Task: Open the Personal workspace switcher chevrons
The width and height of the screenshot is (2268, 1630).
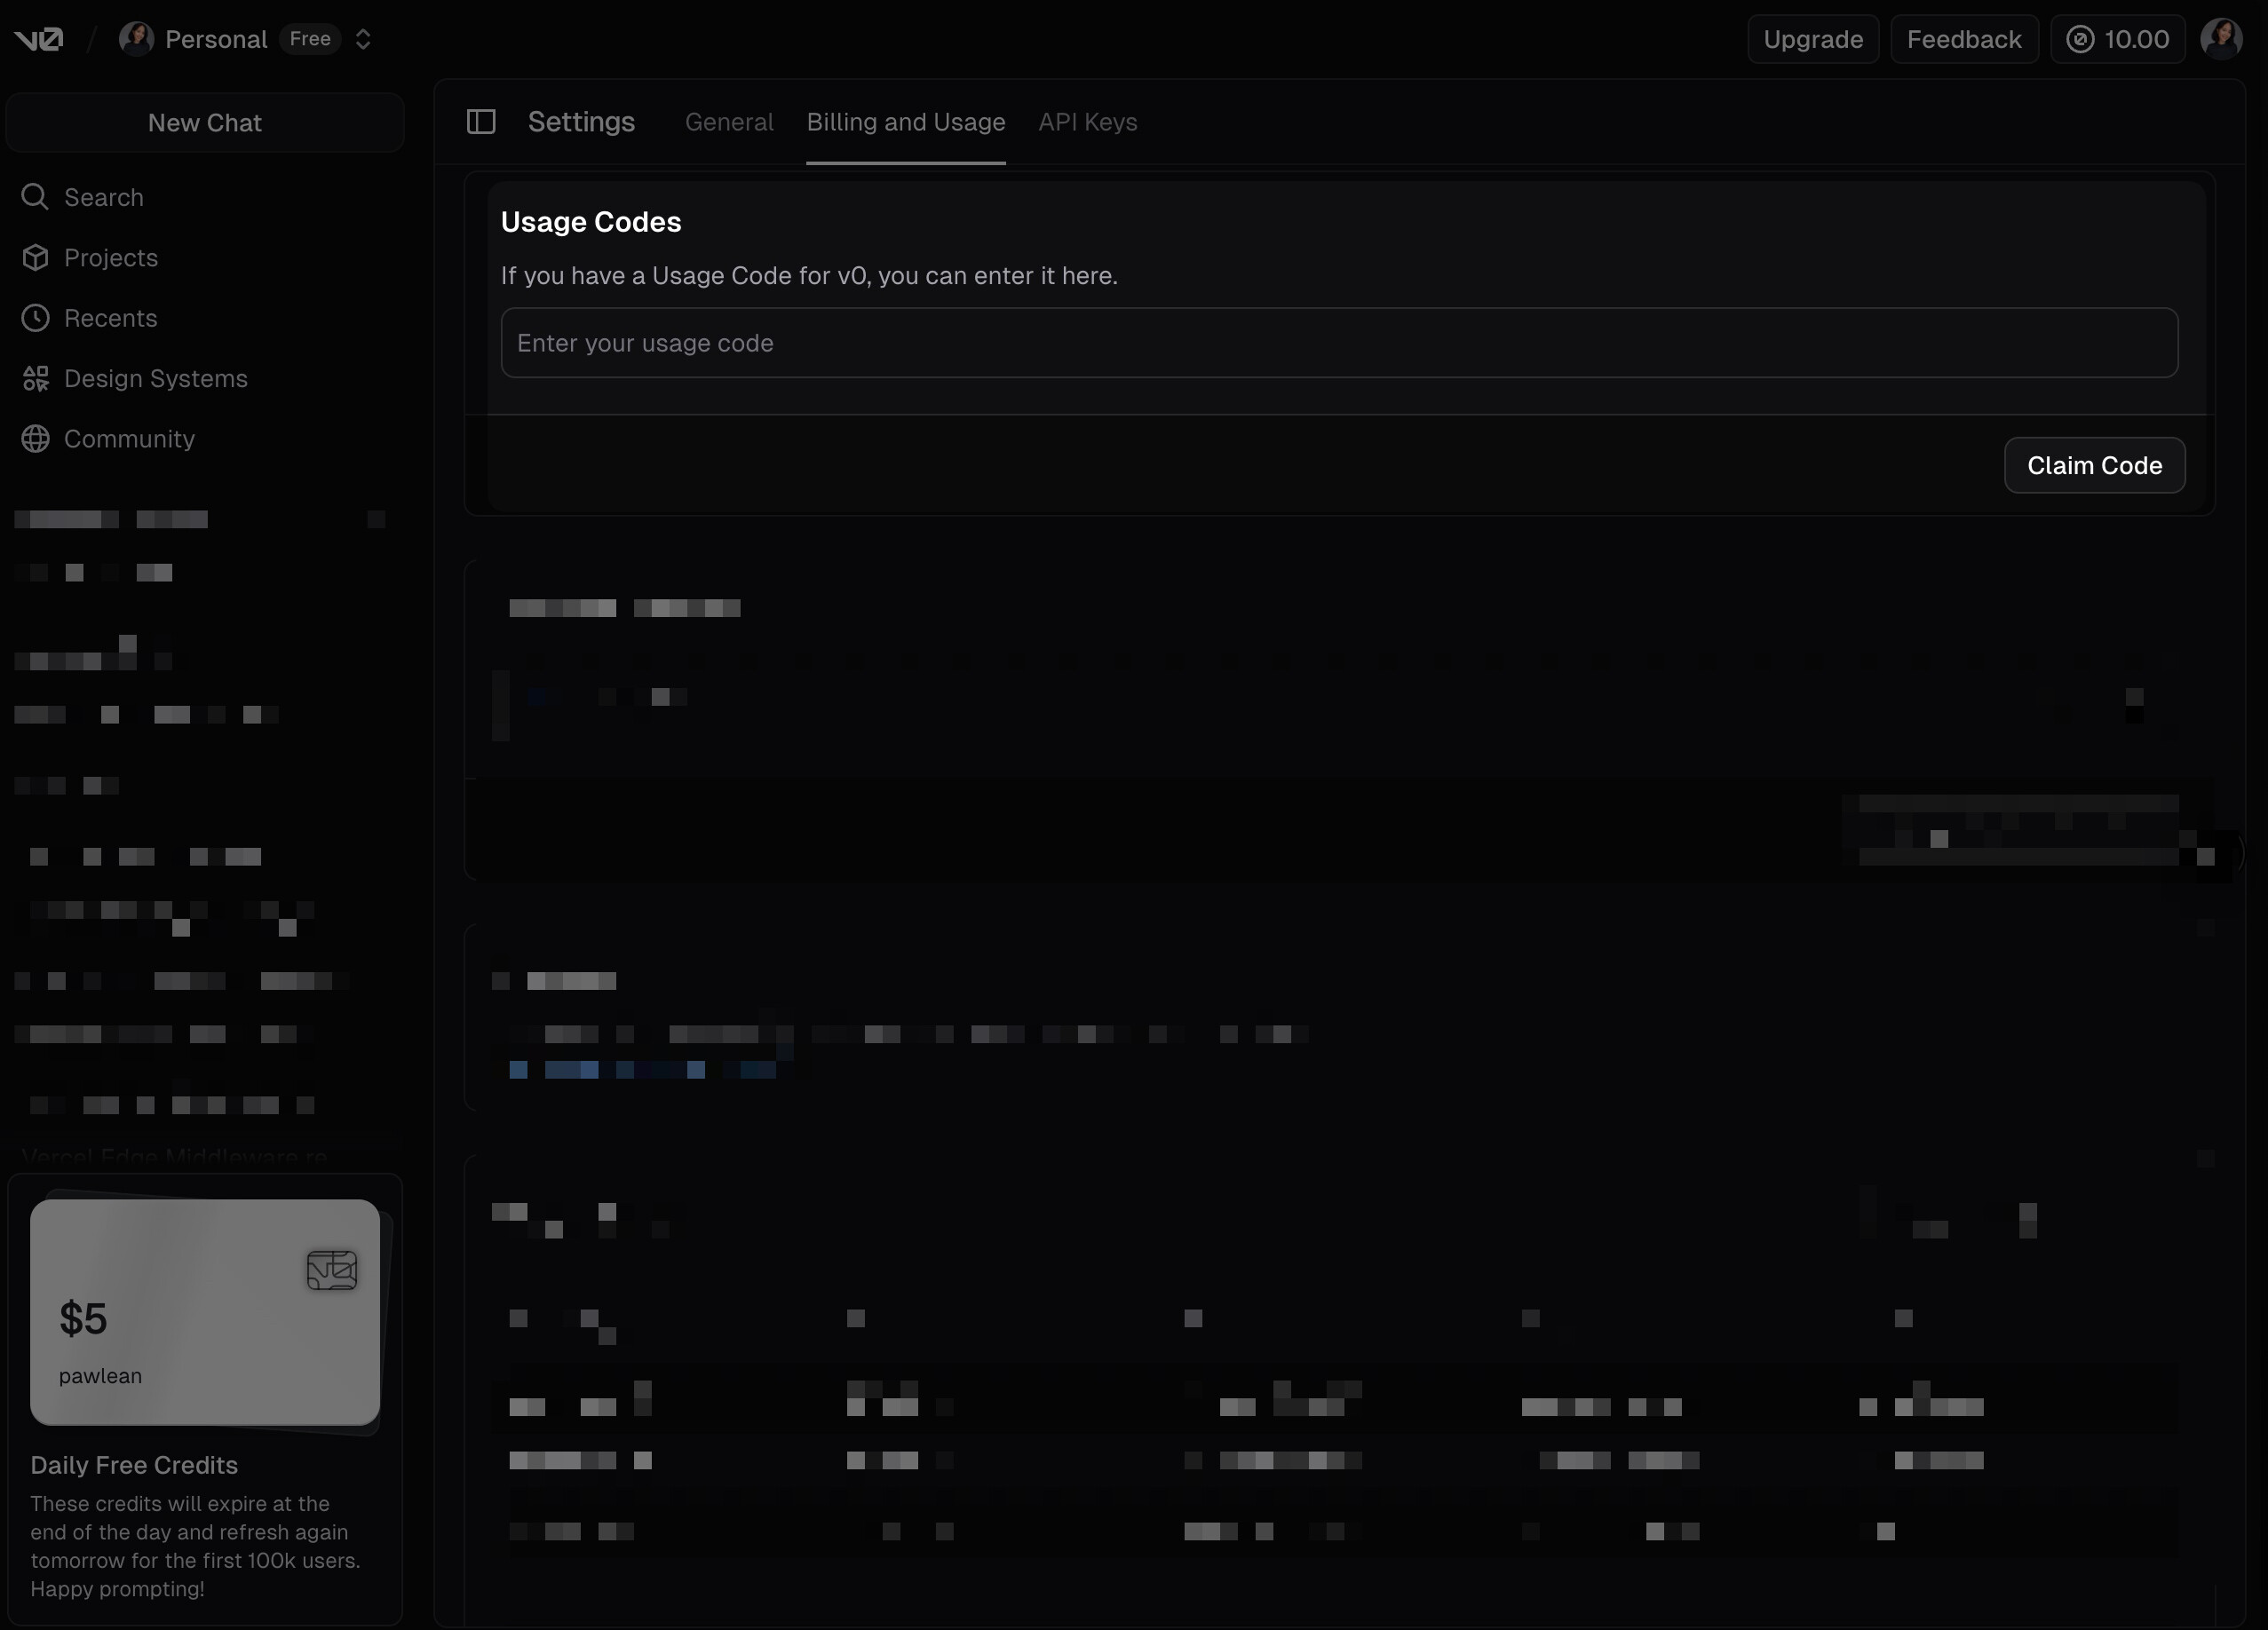Action: pos(363,39)
